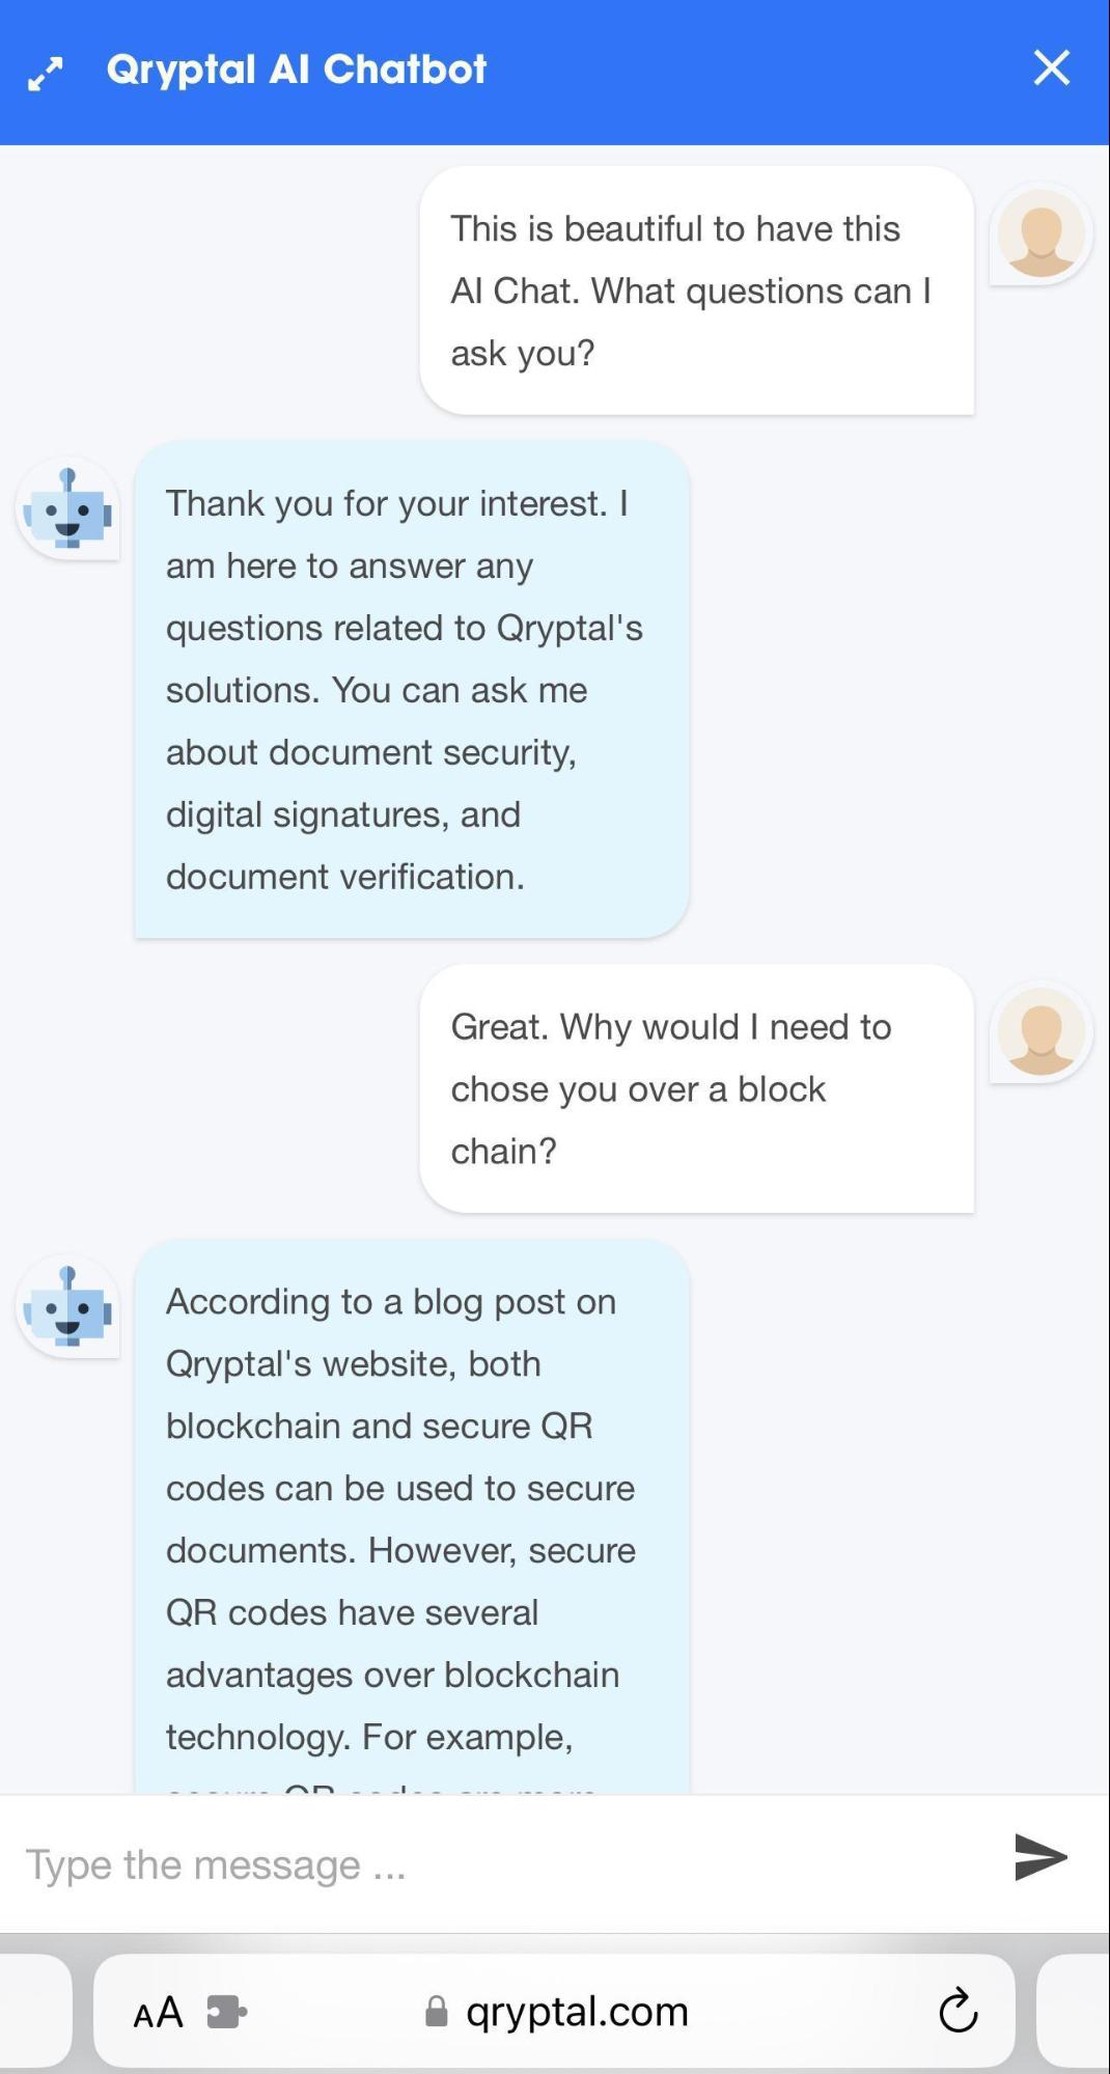Tap the user avatar beside the blockchain question
Viewport: 1110px width, 2074px height.
1039,1032
